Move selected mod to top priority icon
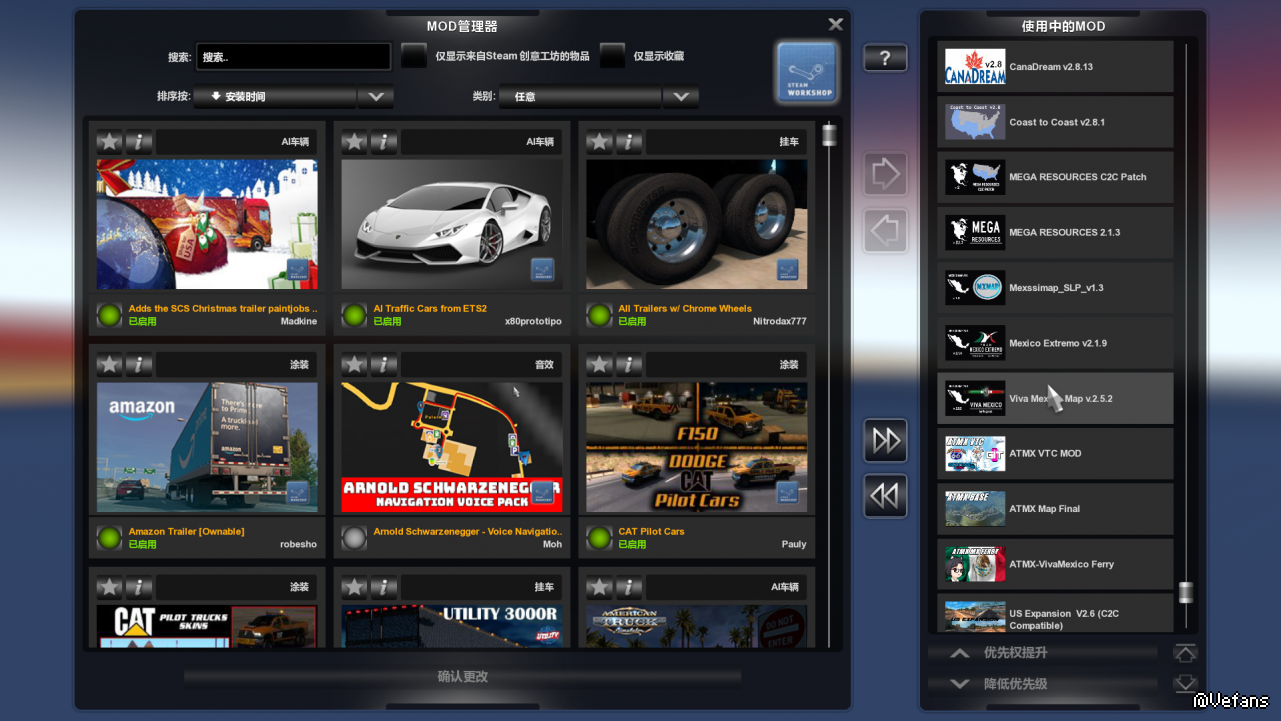 click(x=1185, y=653)
